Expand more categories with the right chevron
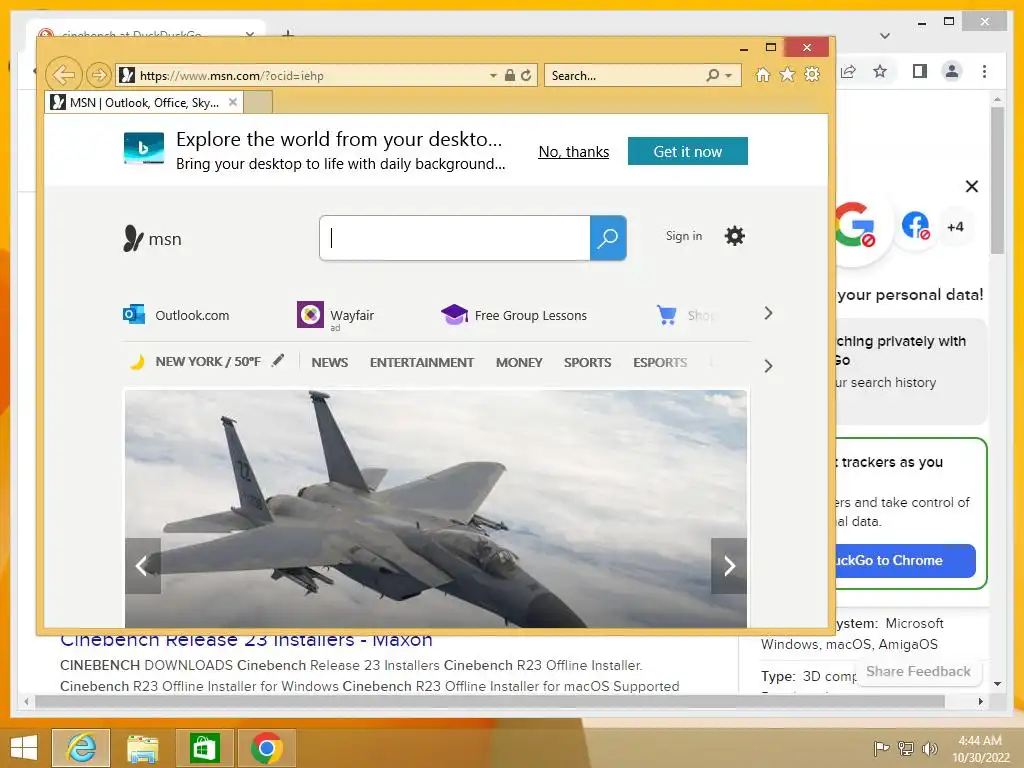This screenshot has width=1024, height=768. (x=769, y=366)
